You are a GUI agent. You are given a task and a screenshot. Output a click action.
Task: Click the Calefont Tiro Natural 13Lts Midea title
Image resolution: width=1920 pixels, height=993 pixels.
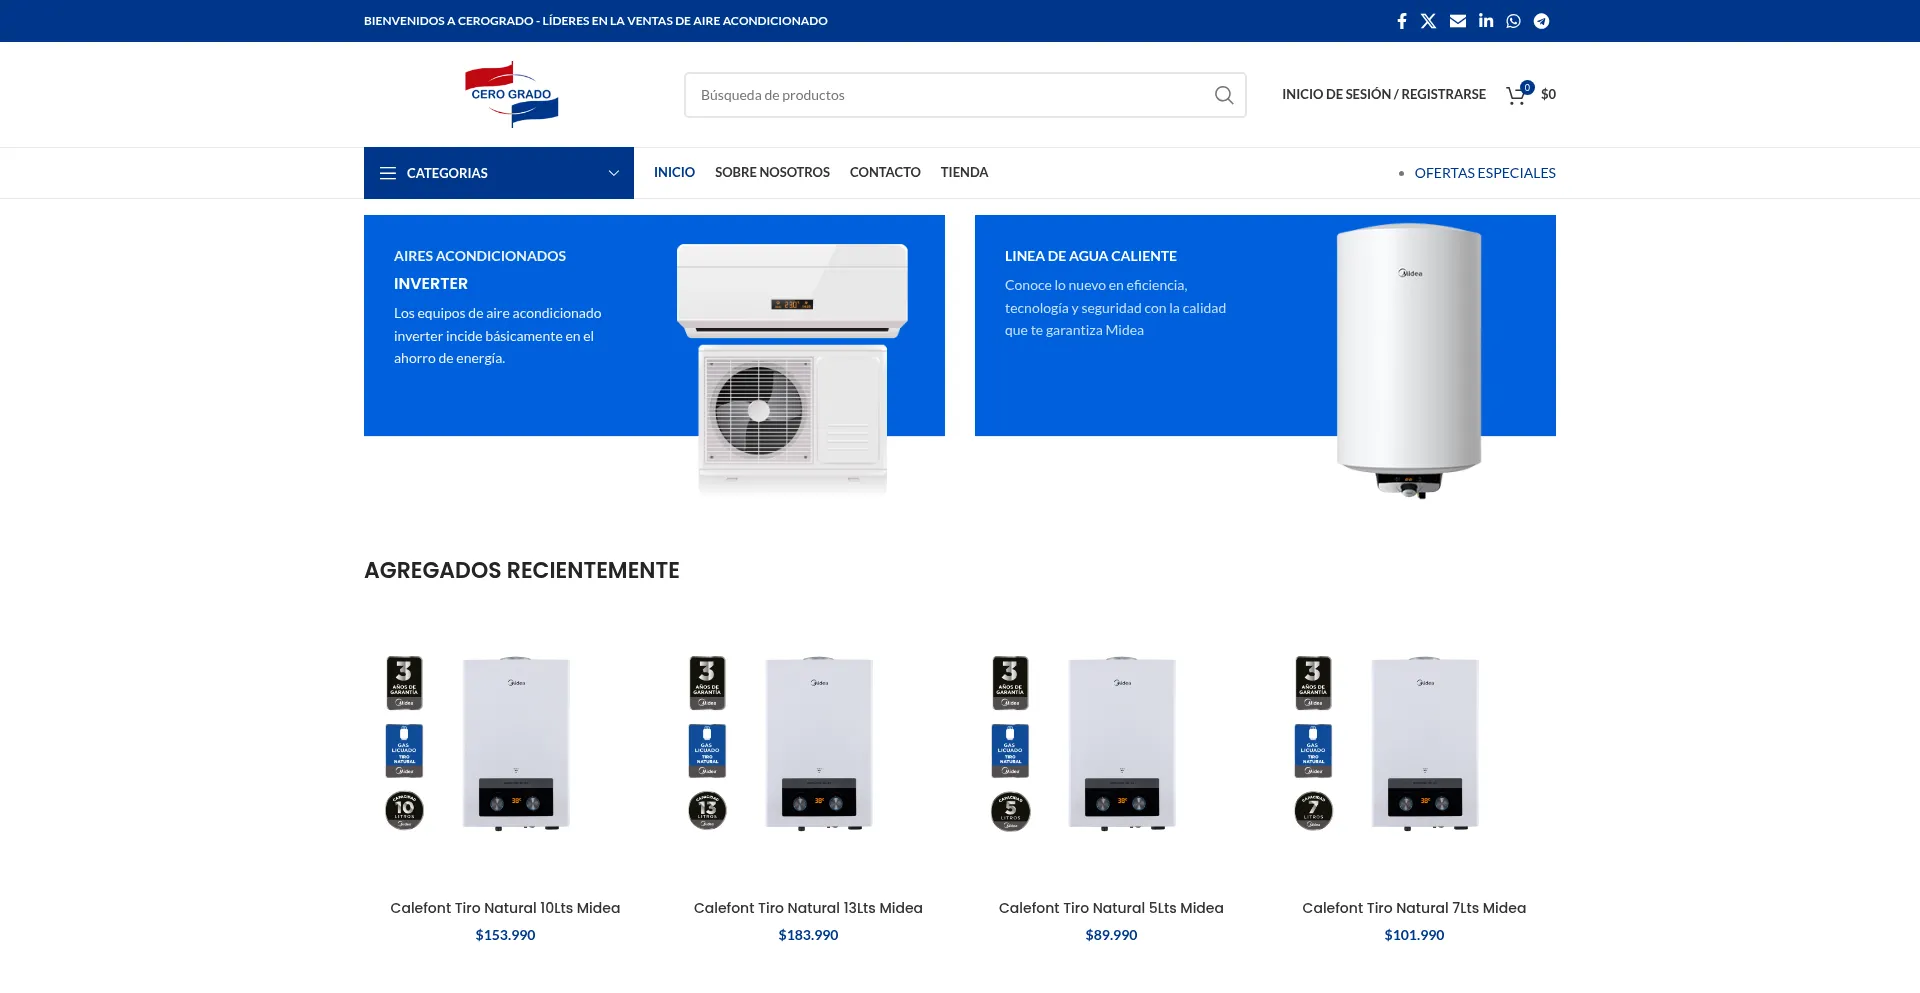click(x=808, y=908)
